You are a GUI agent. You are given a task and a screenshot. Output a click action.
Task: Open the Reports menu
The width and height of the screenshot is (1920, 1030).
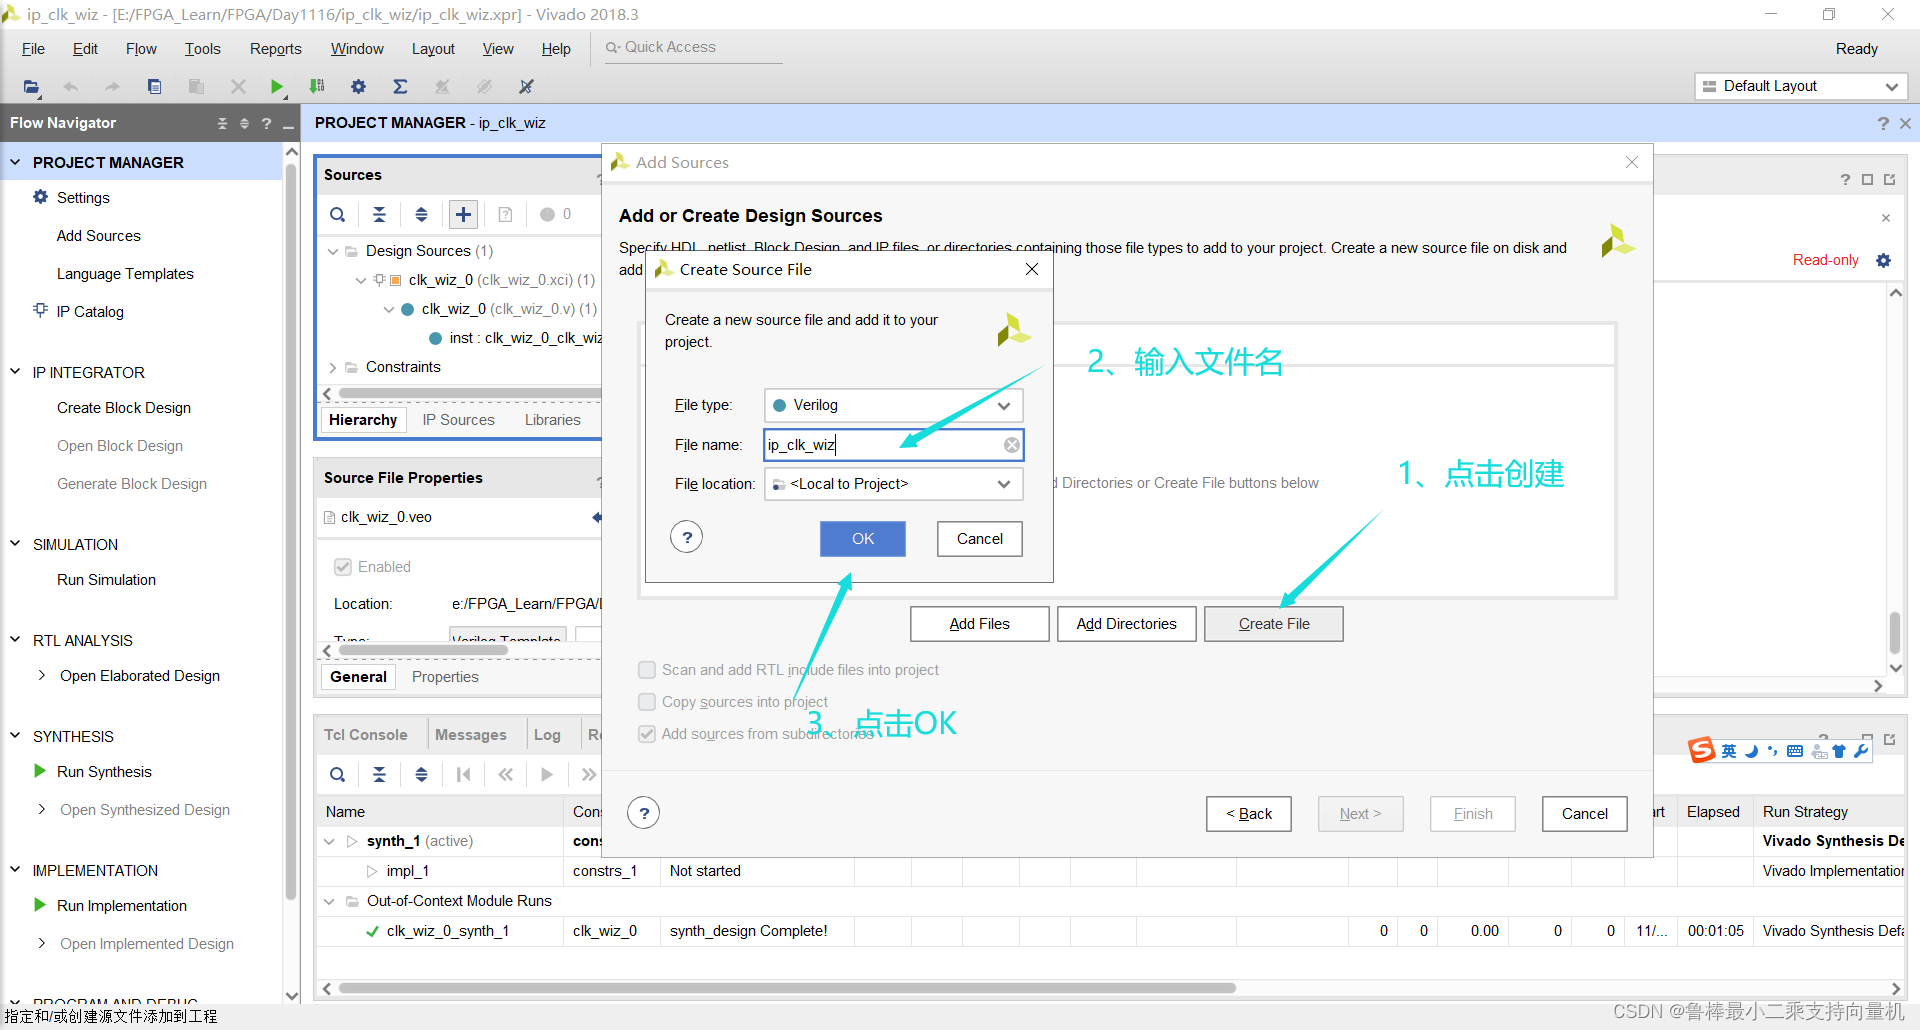(275, 49)
